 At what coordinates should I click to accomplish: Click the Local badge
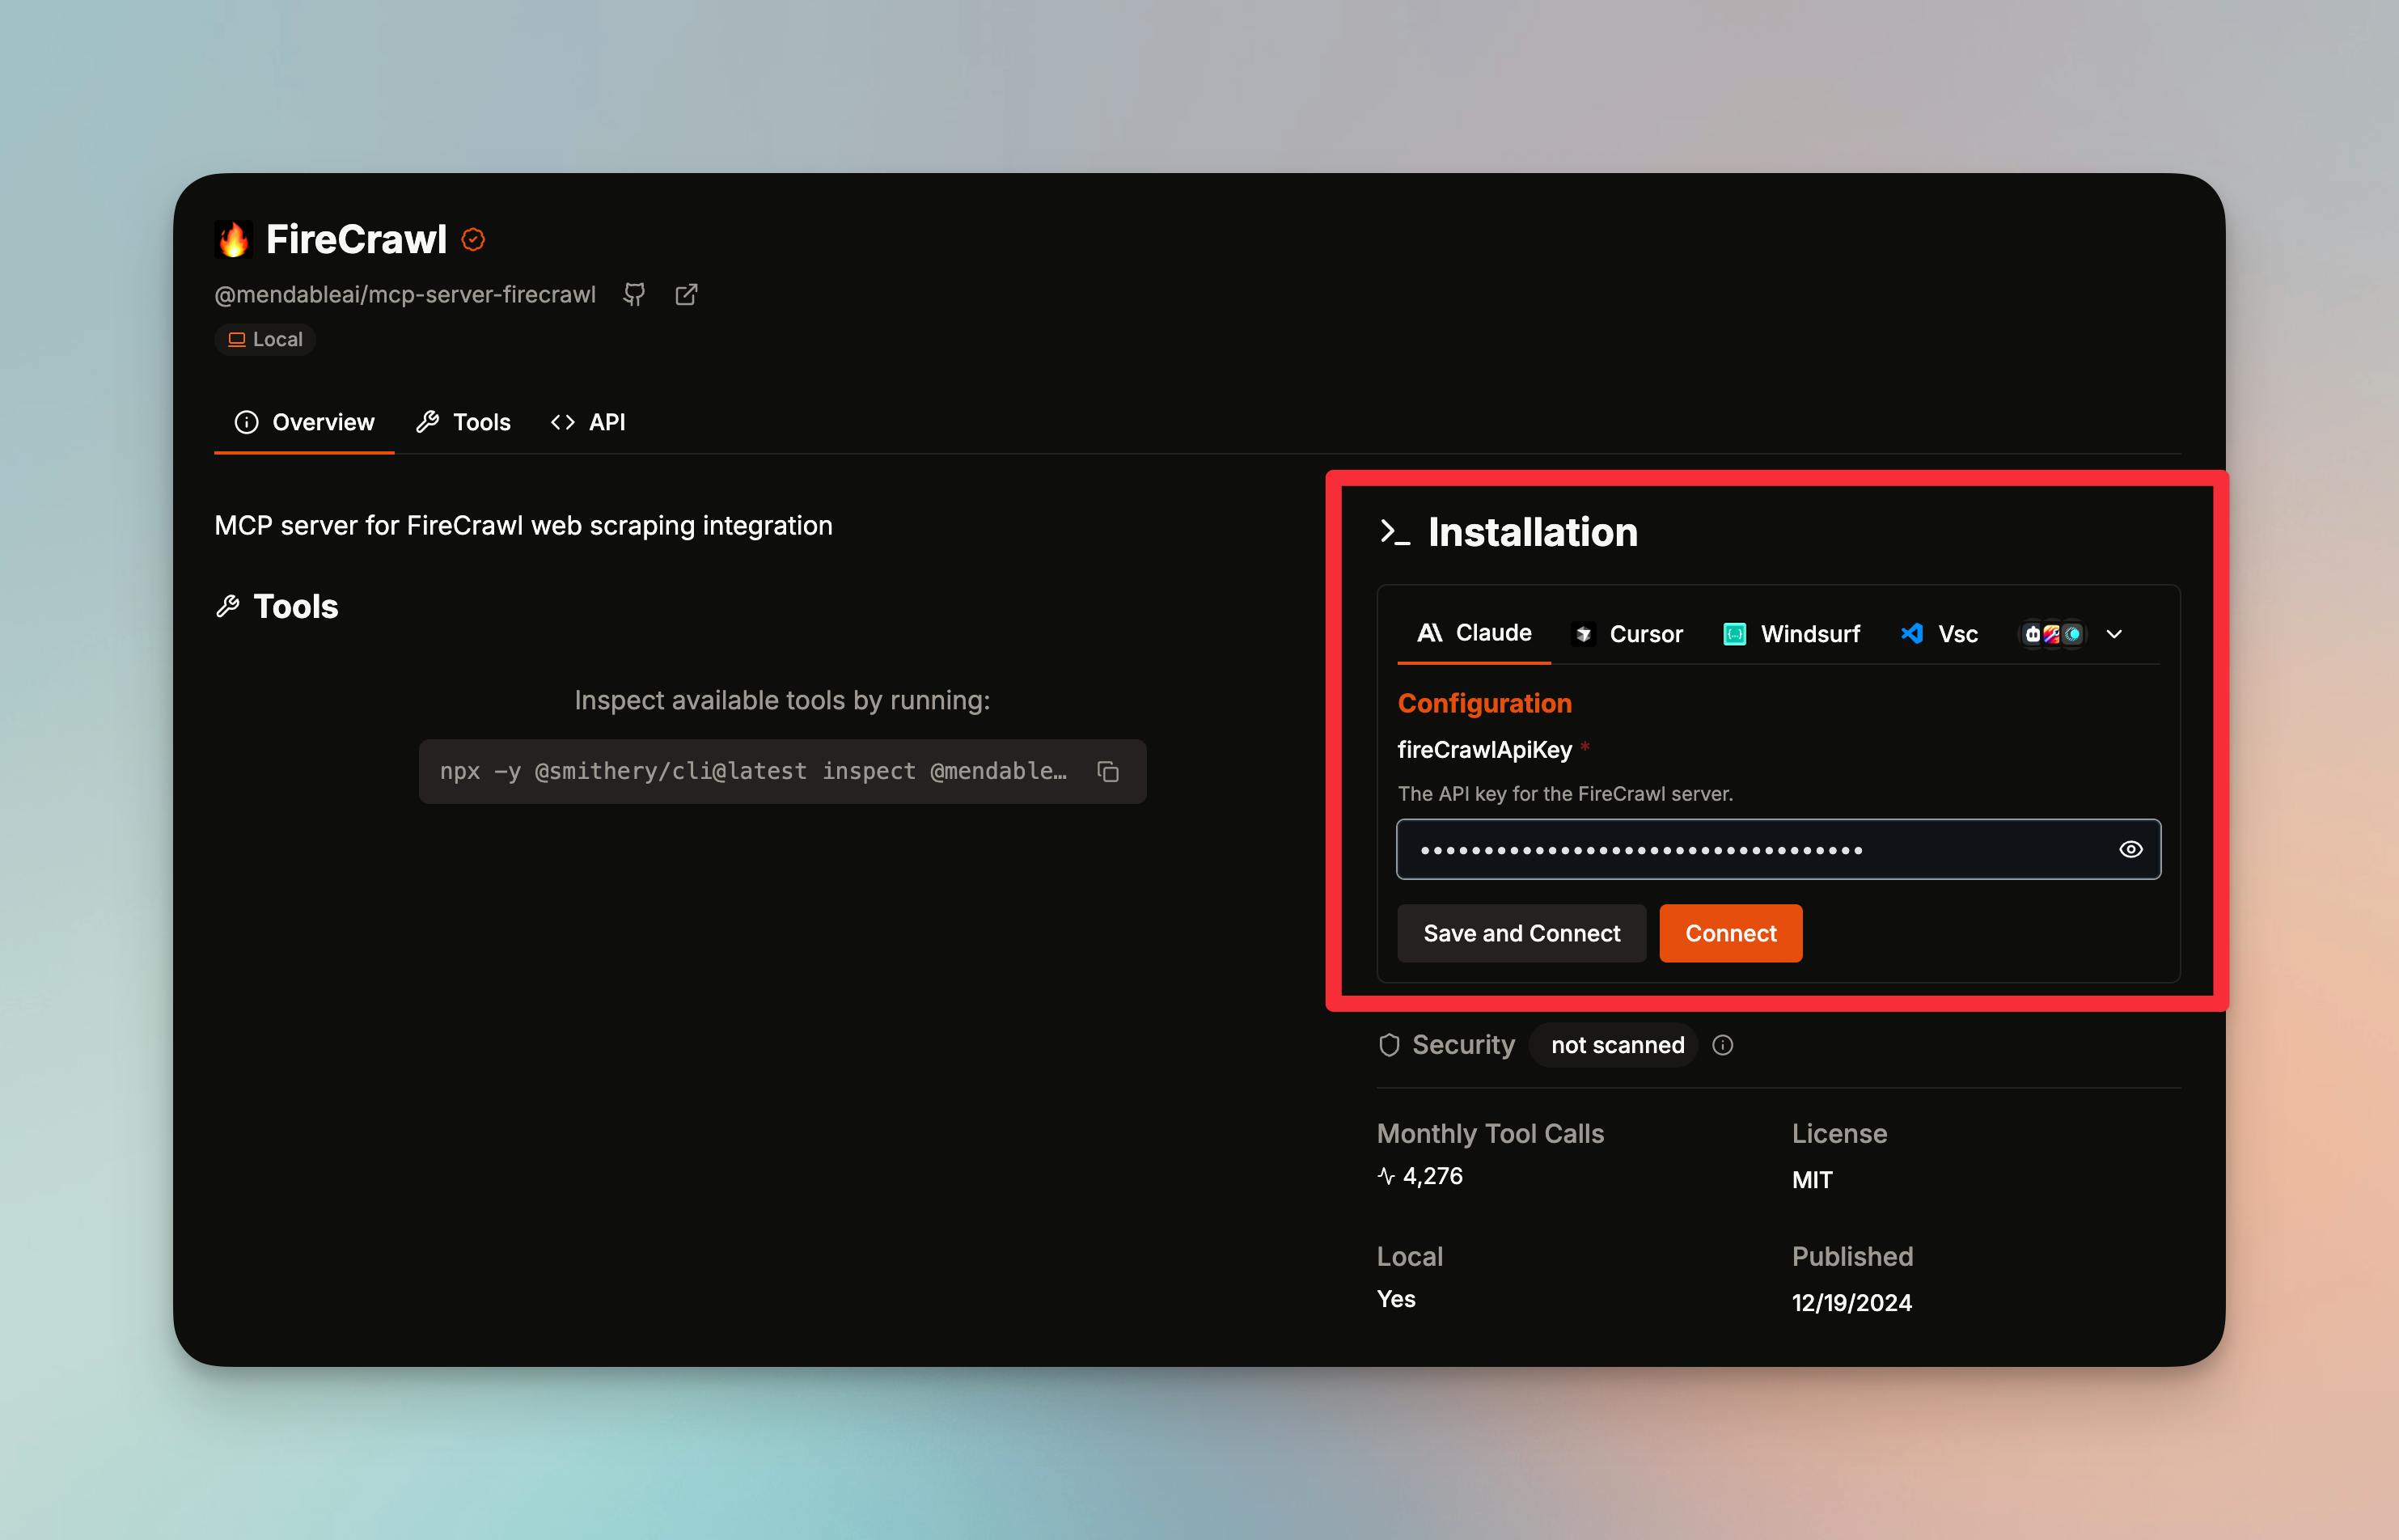point(265,339)
